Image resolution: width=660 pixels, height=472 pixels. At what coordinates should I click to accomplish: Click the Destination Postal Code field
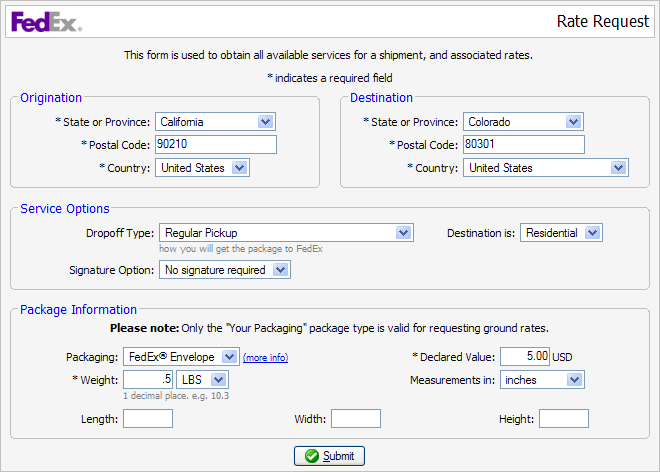[524, 144]
